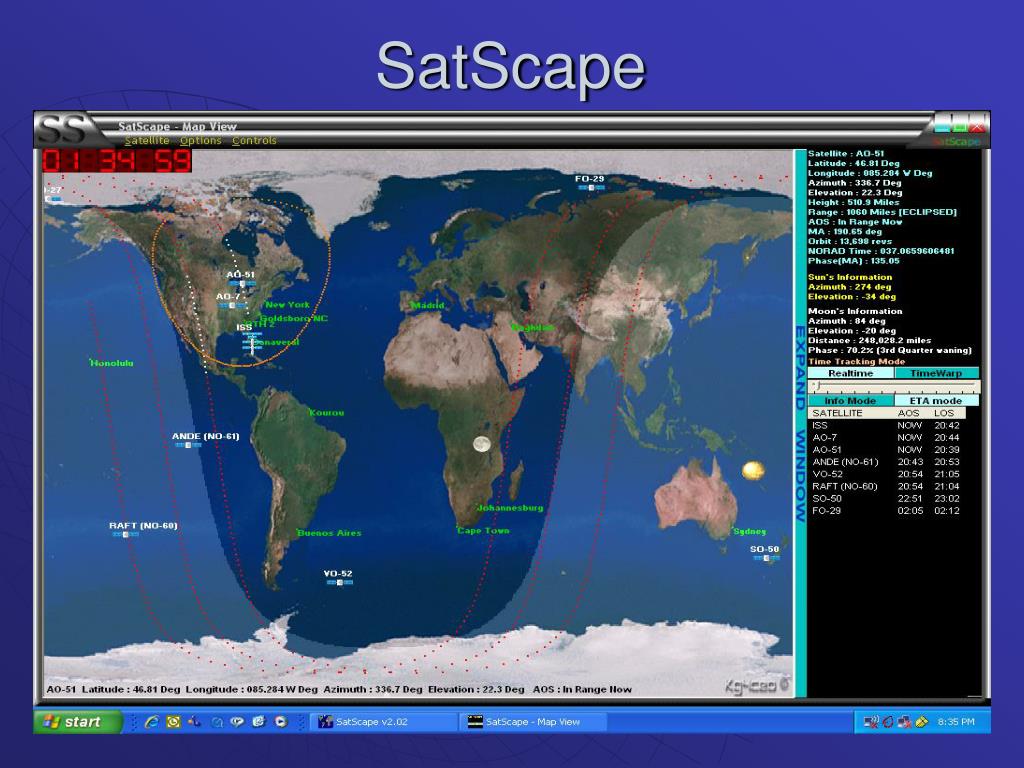This screenshot has width=1024, height=768.
Task: Click the red digital clock display
Action: (x=117, y=161)
